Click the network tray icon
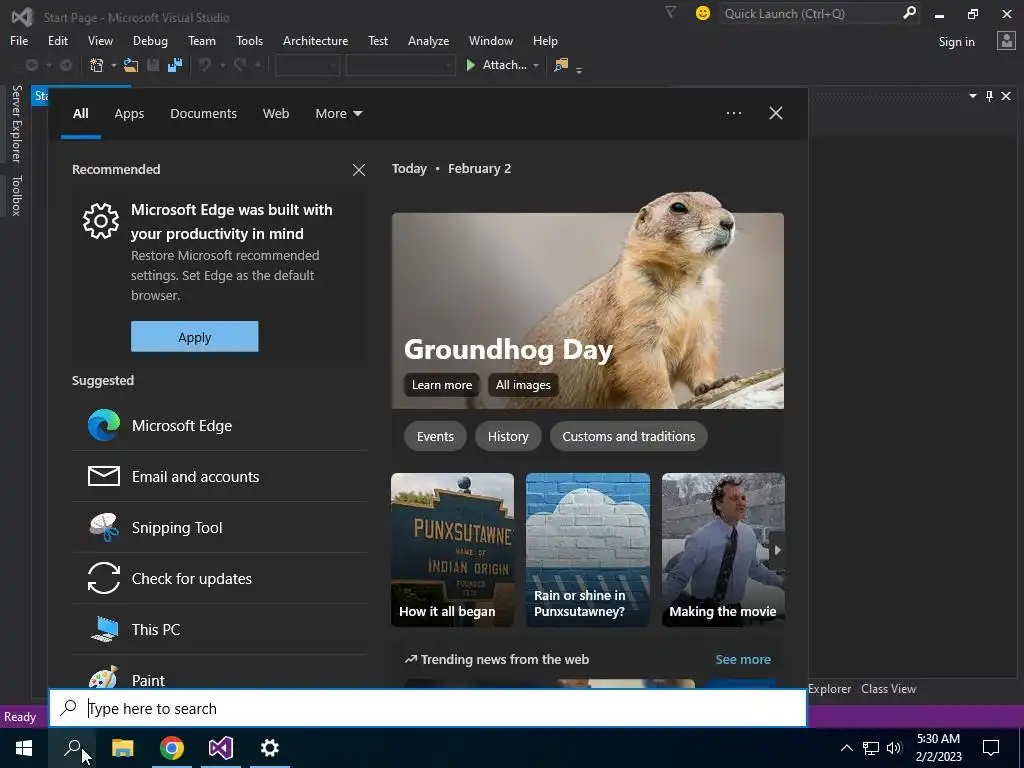 pos(871,748)
